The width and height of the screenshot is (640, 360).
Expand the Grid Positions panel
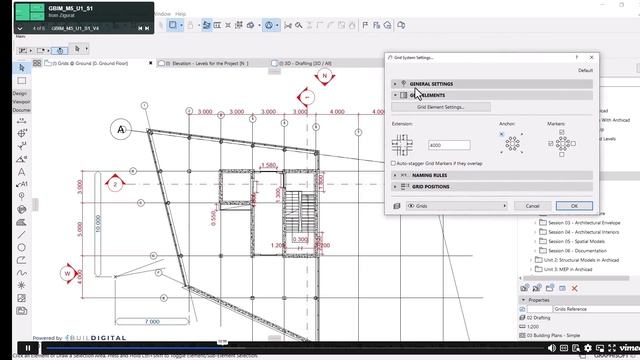pos(492,187)
